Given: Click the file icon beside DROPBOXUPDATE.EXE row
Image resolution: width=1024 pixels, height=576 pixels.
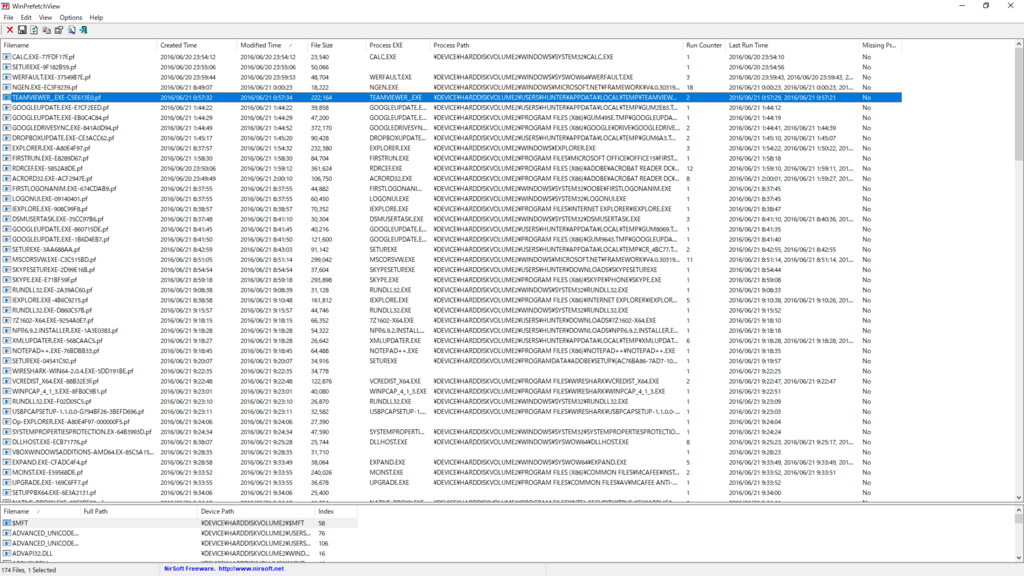Looking at the screenshot, I should point(7,138).
